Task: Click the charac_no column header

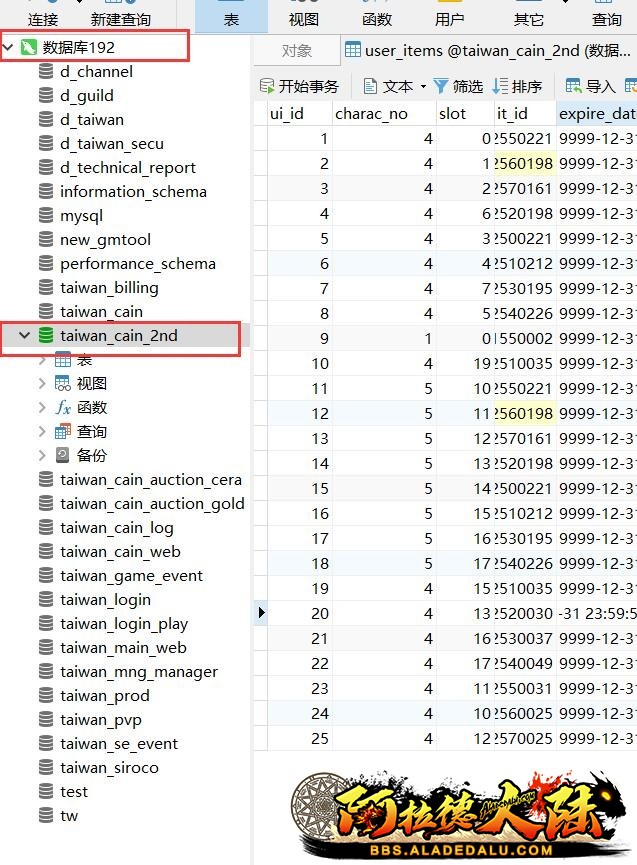Action: click(x=371, y=113)
